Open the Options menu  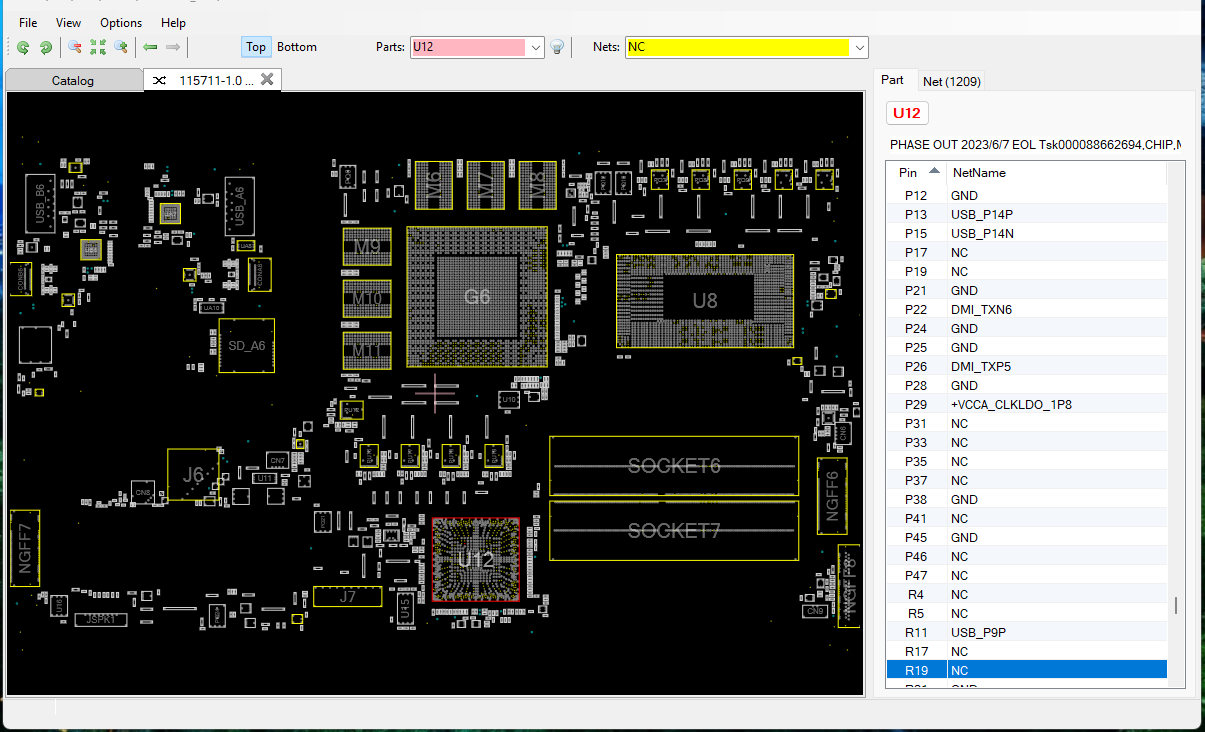click(x=121, y=22)
